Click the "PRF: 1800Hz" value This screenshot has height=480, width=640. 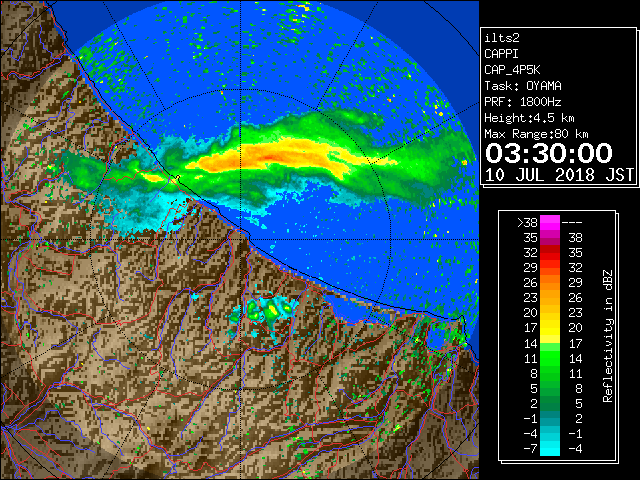point(523,102)
